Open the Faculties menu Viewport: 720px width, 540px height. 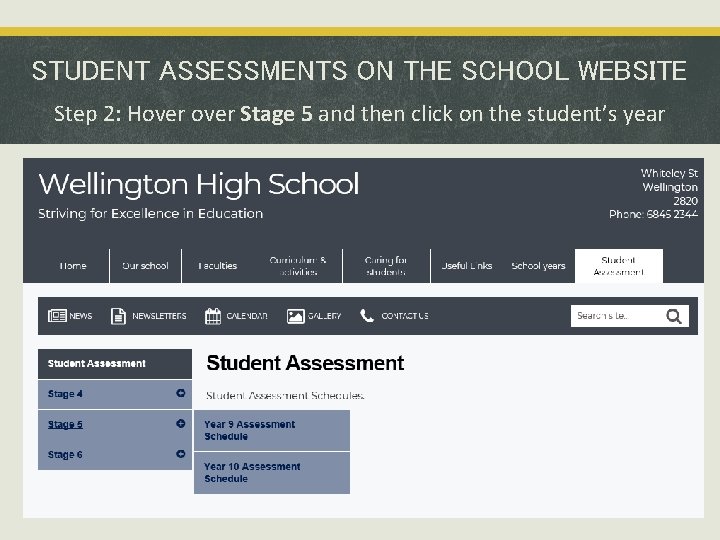tap(218, 266)
